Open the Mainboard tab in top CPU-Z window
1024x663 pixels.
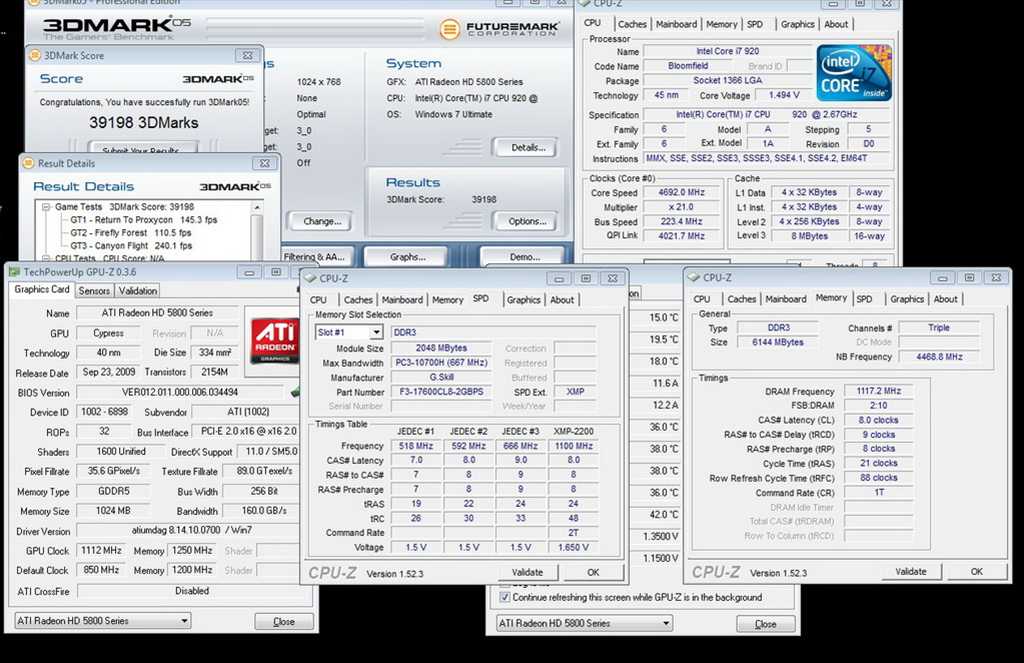(676, 24)
